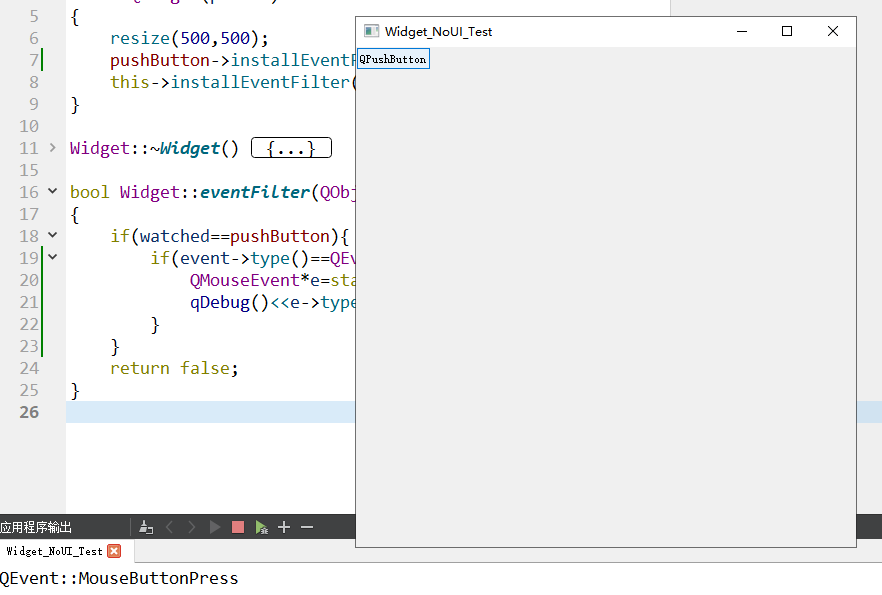The width and height of the screenshot is (882, 595).
Task: Collapse the eventFilter function at line 16
Action: (x=53, y=192)
